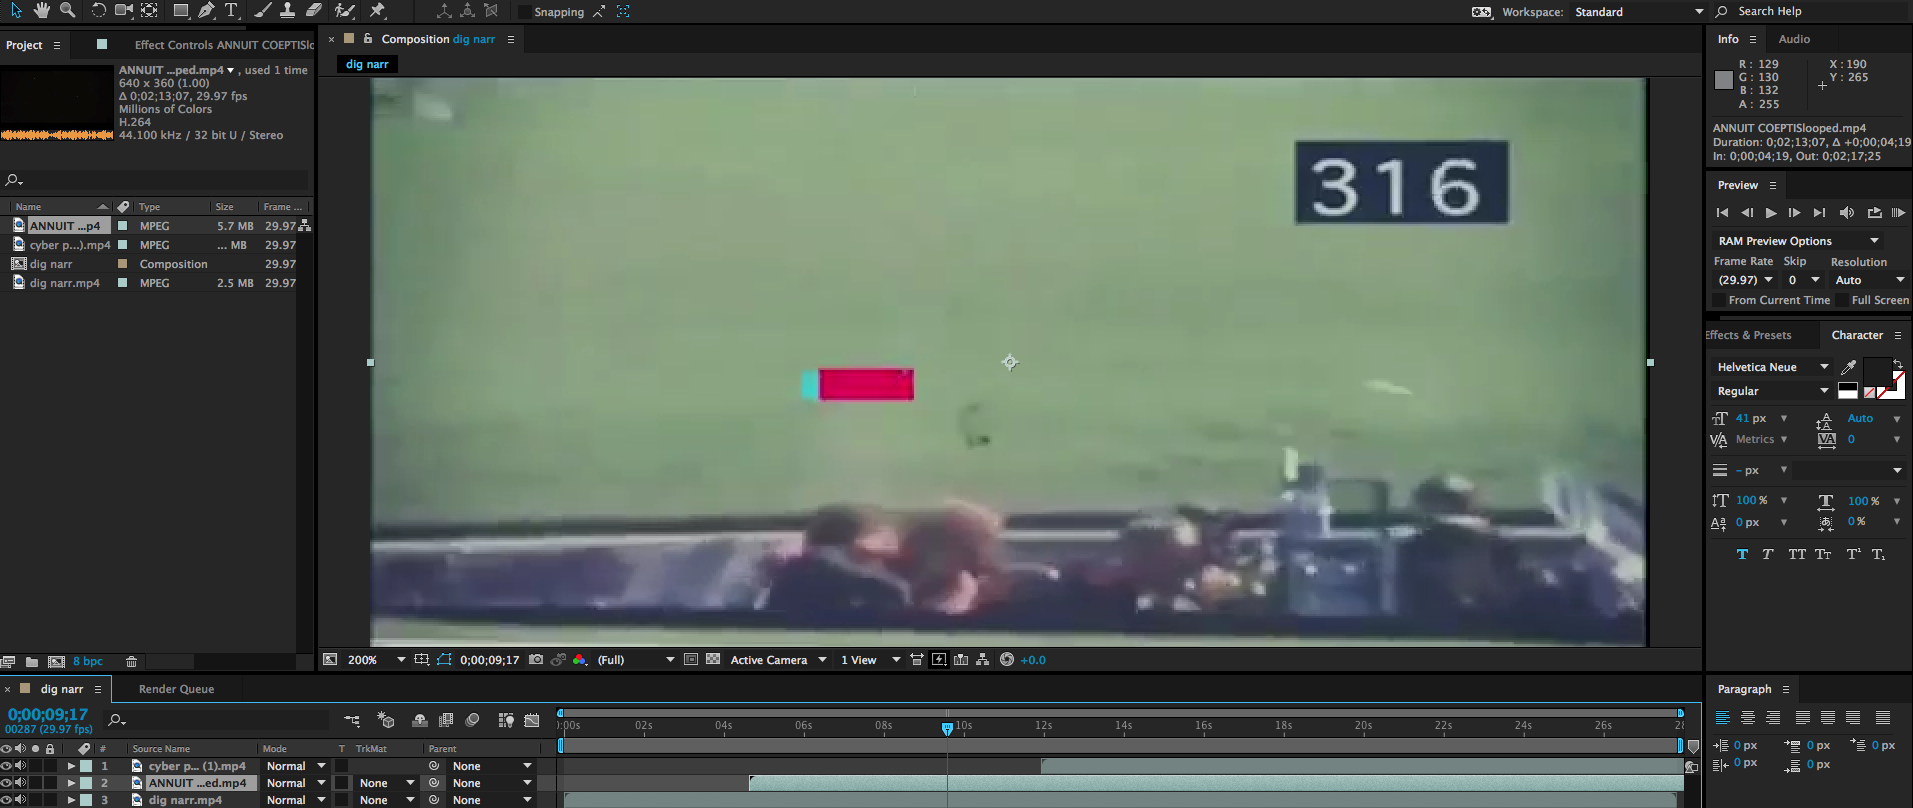
Task: Select the Puppet Pin tool
Action: point(377,10)
